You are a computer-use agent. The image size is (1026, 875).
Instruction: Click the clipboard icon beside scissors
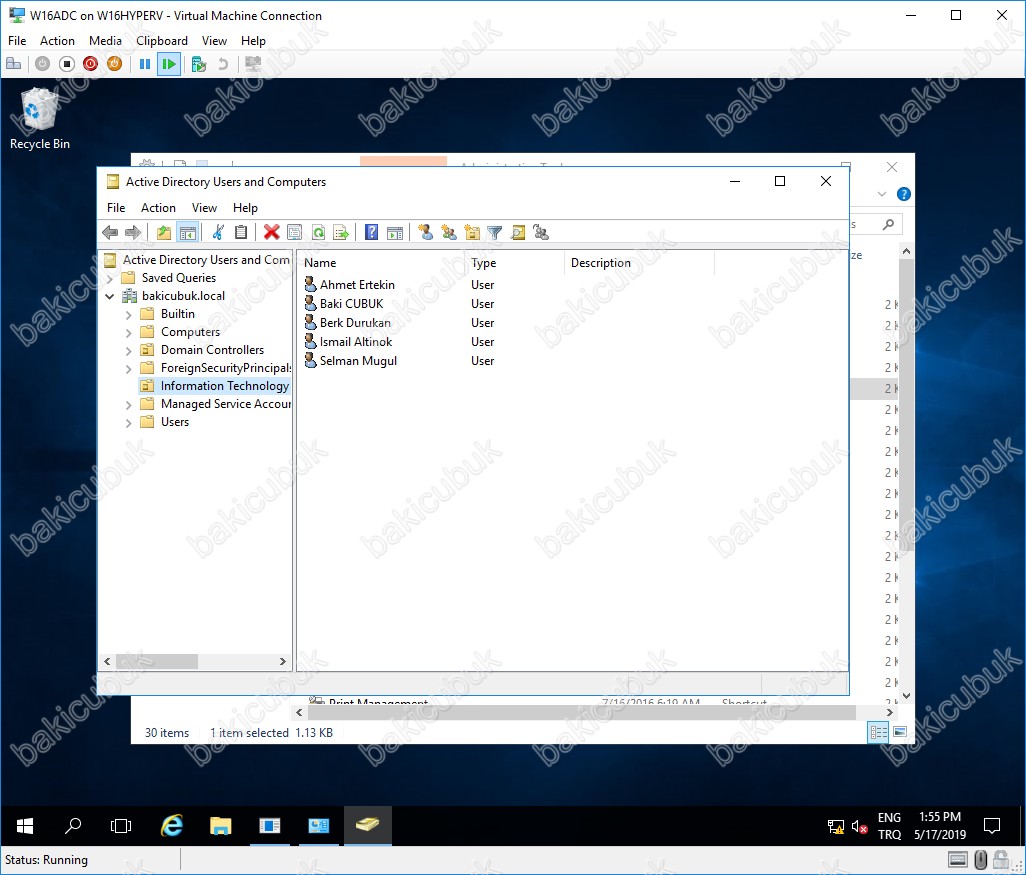(241, 232)
